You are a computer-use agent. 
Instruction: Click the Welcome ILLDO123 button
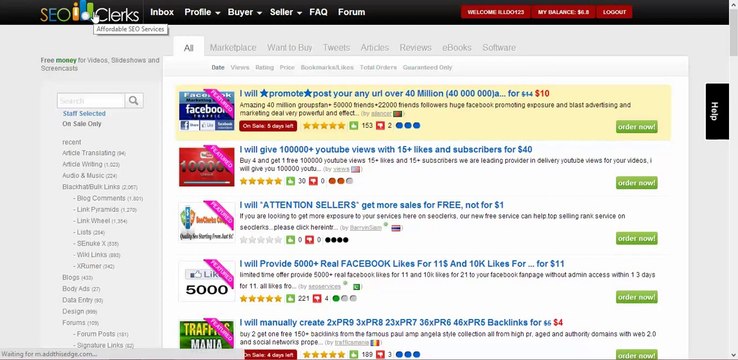(x=496, y=12)
